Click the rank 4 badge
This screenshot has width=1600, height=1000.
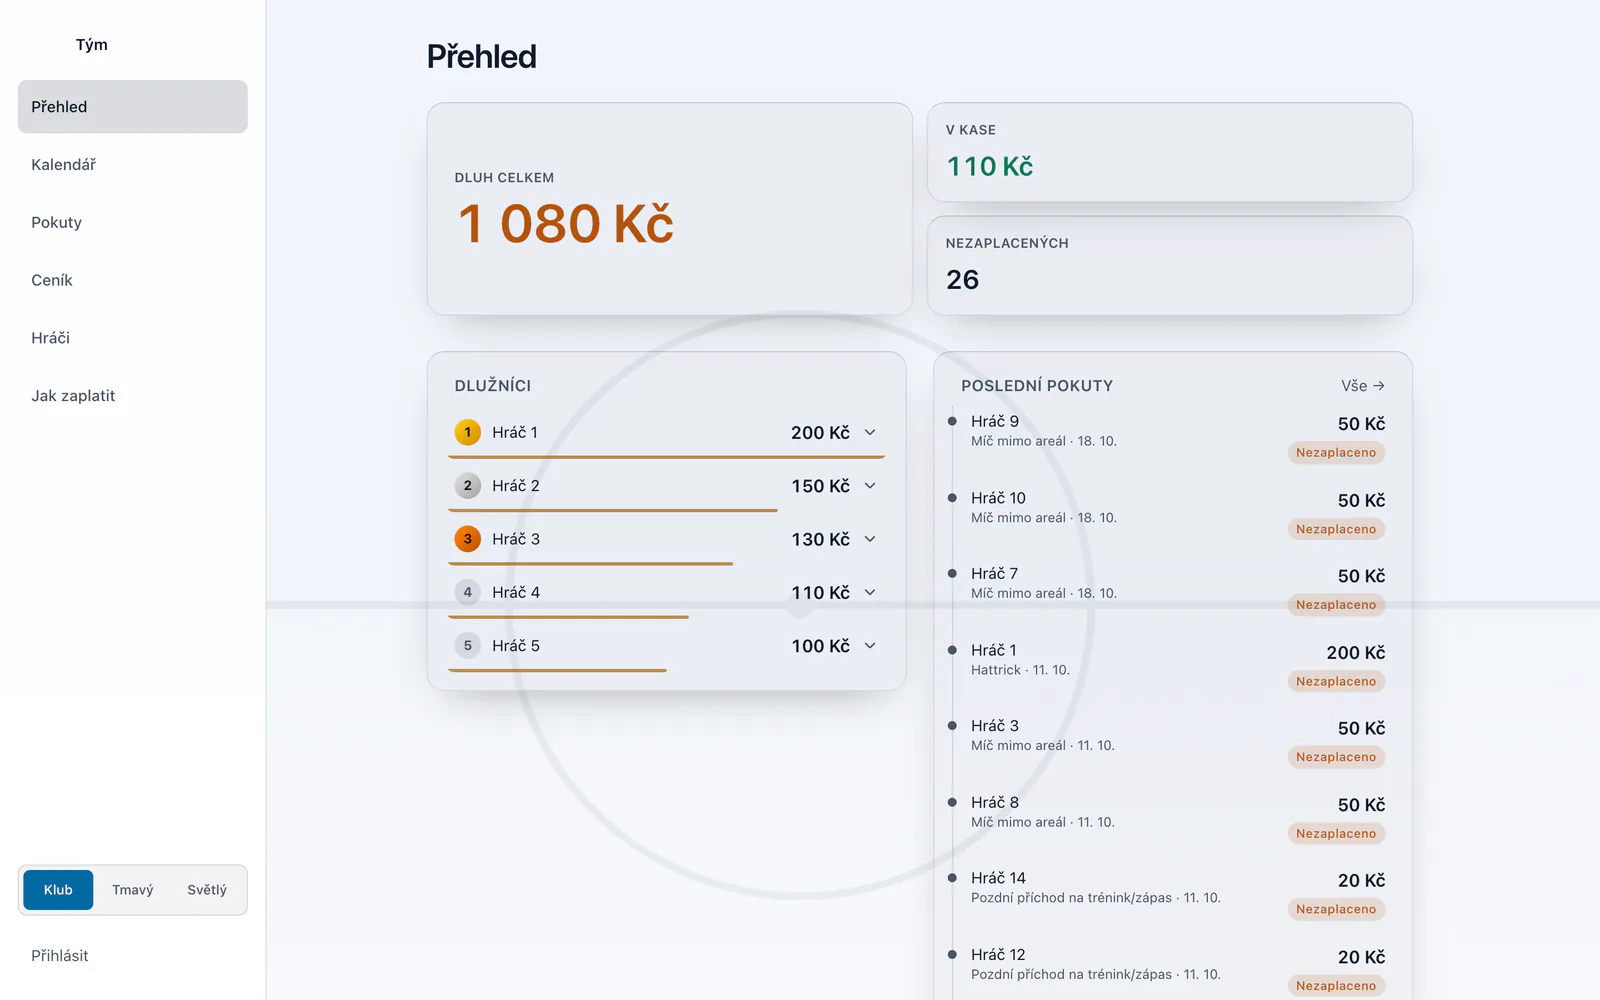pos(467,592)
